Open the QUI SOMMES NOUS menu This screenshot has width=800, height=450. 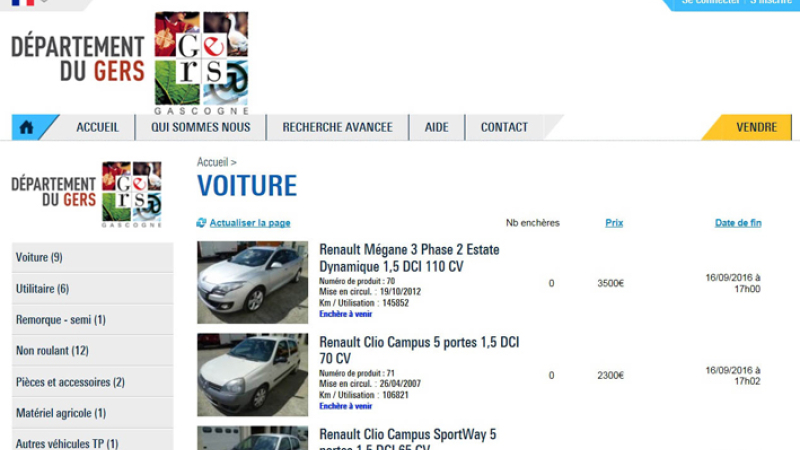[201, 127]
